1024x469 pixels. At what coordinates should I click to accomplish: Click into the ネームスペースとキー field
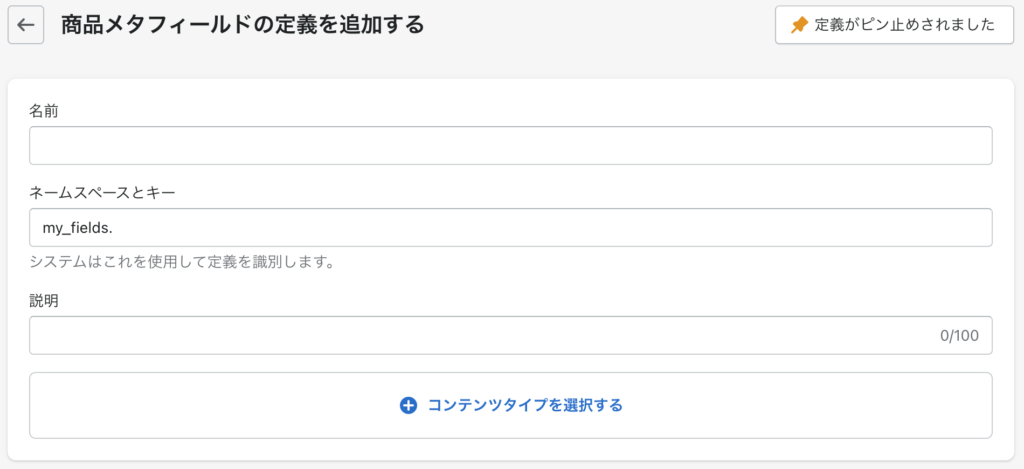tap(511, 227)
